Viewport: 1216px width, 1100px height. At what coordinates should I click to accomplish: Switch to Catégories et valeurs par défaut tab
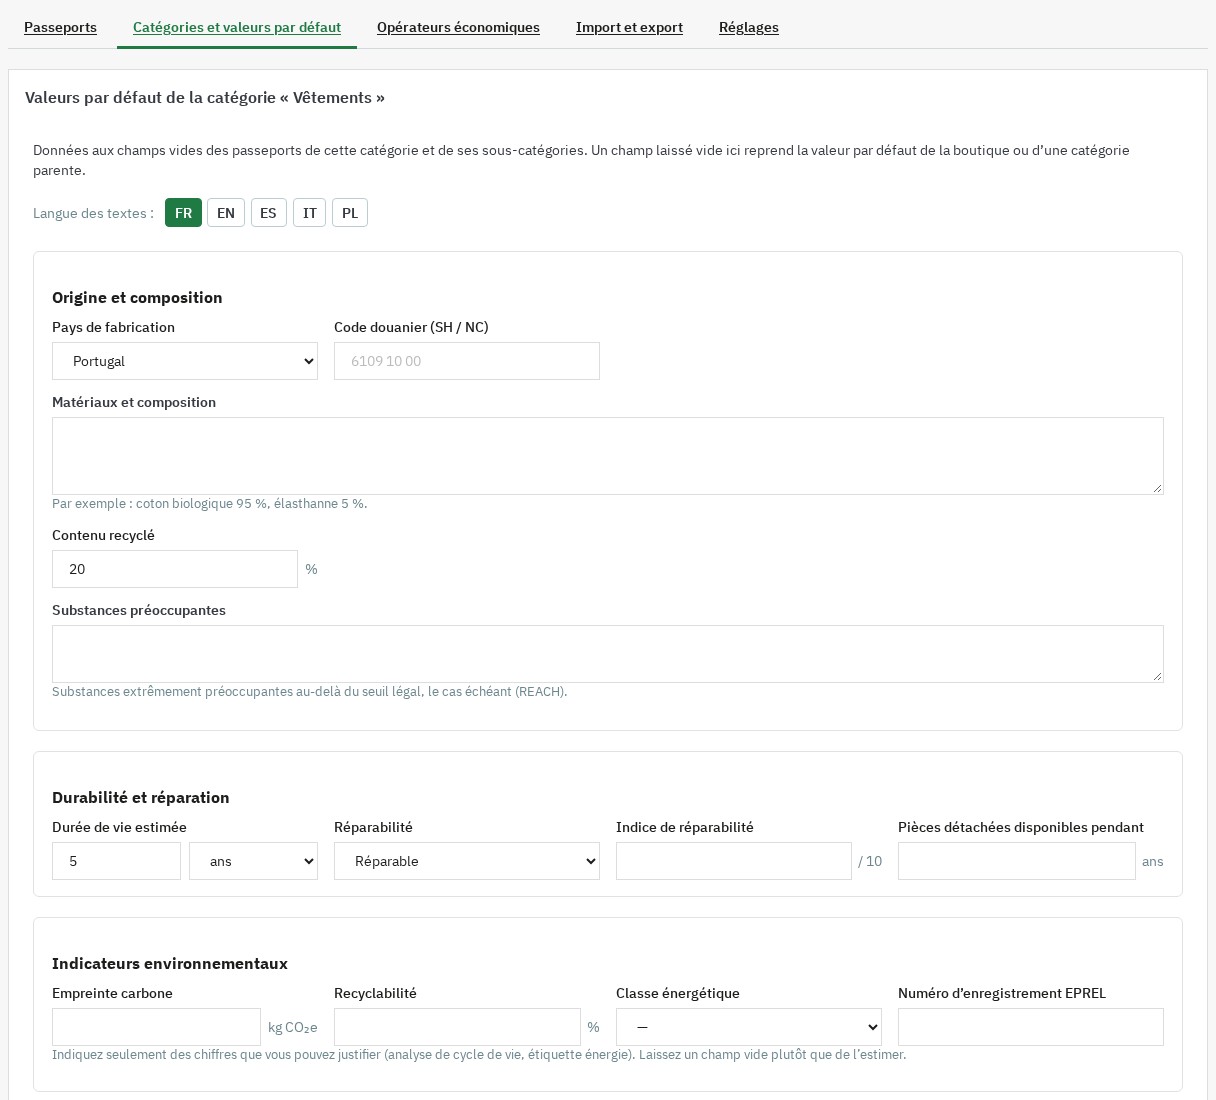click(237, 27)
